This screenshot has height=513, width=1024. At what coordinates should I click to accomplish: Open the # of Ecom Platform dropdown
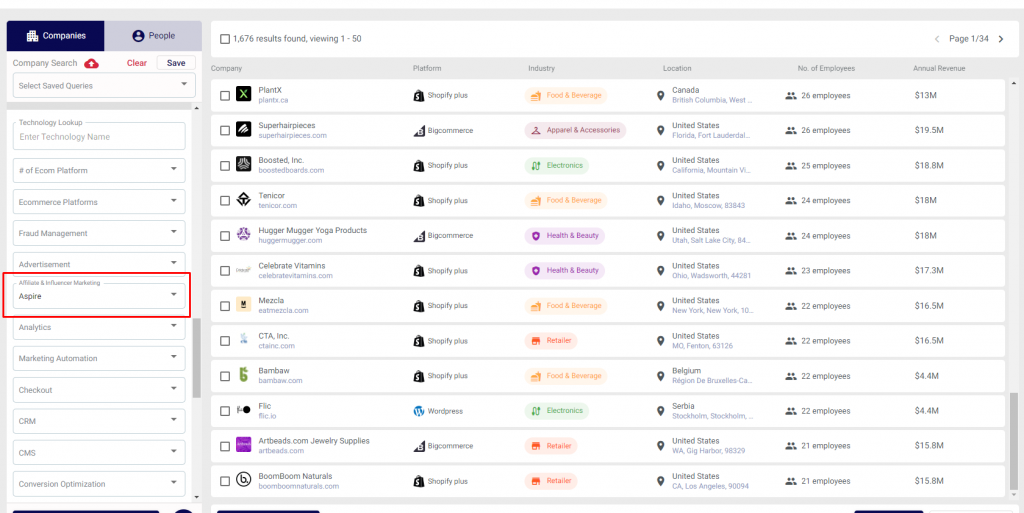coord(99,170)
